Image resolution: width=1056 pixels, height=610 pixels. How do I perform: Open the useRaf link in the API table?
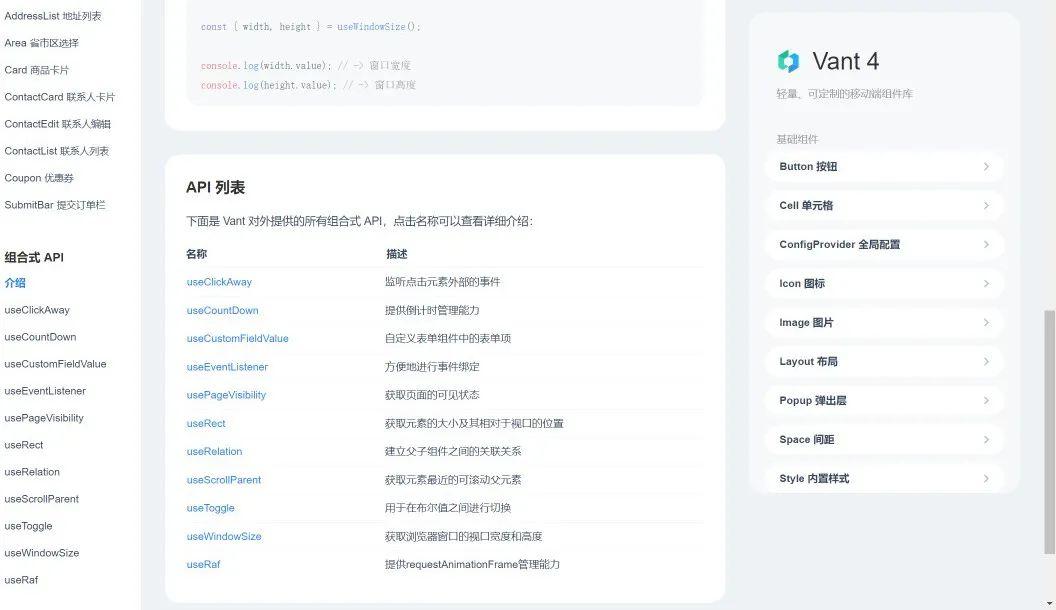click(x=201, y=564)
